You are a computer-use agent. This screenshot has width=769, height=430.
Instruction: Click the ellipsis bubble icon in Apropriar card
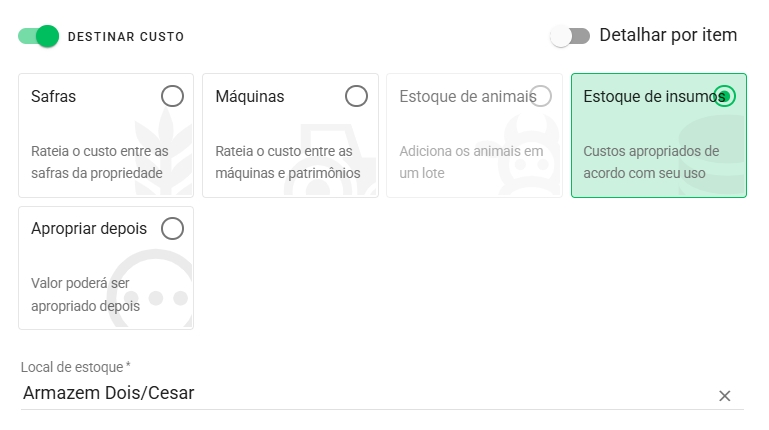pyautogui.click(x=150, y=288)
